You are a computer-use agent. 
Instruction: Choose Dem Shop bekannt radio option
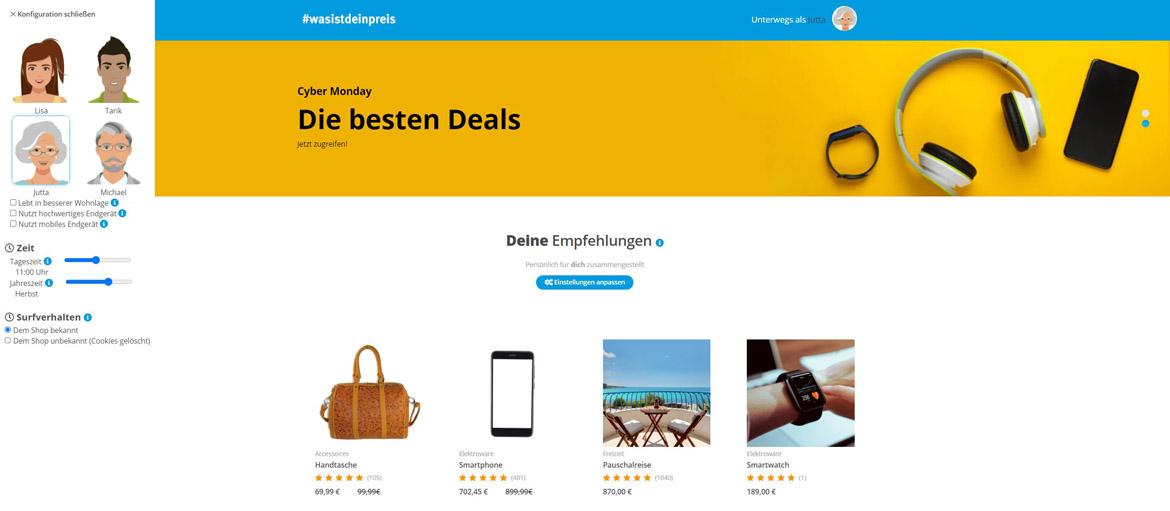[x=8, y=329]
